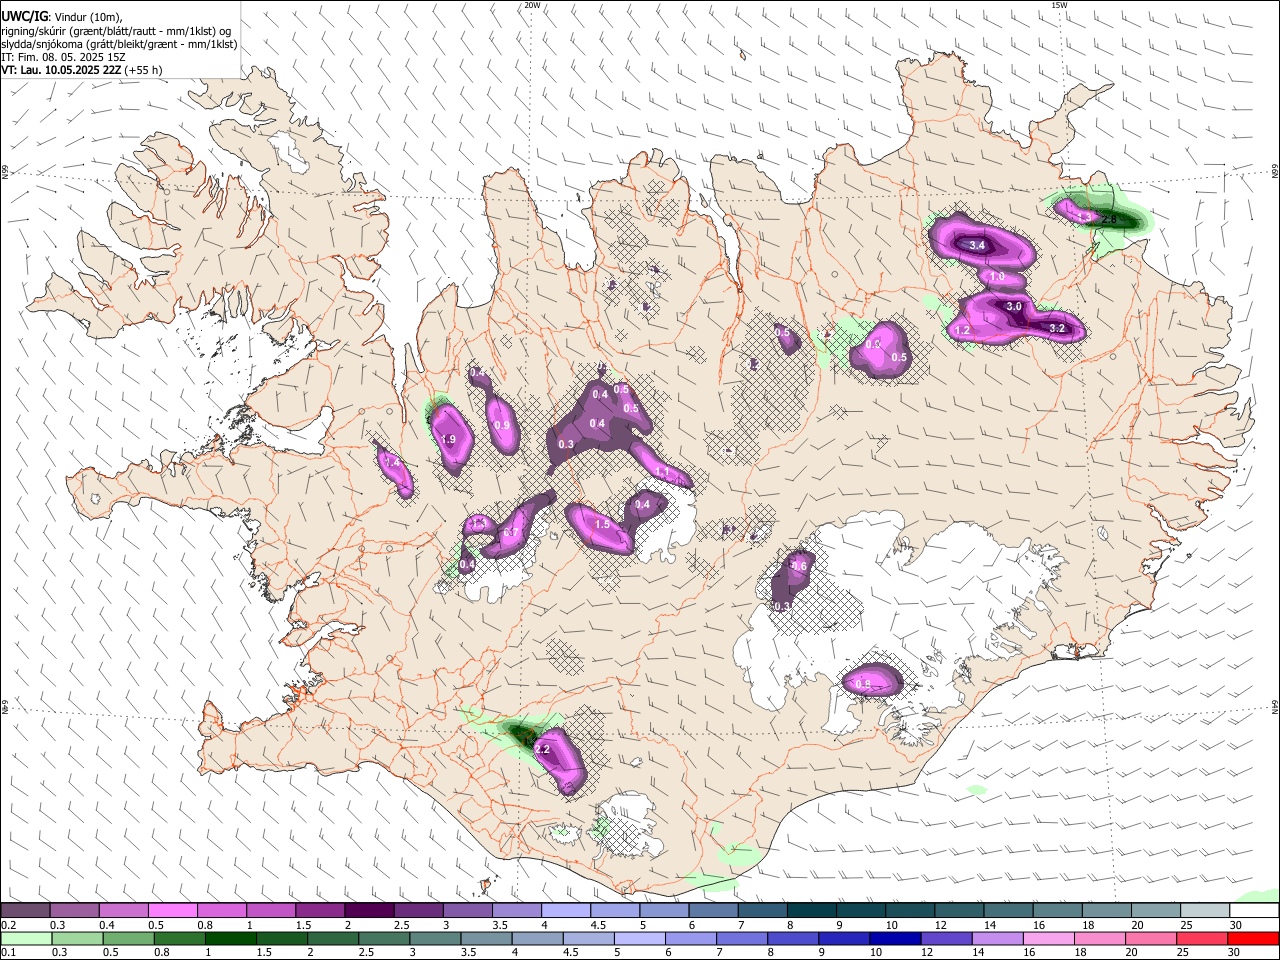Pick the 4–4.5 lavender swatch in the upper legend

coord(566,911)
